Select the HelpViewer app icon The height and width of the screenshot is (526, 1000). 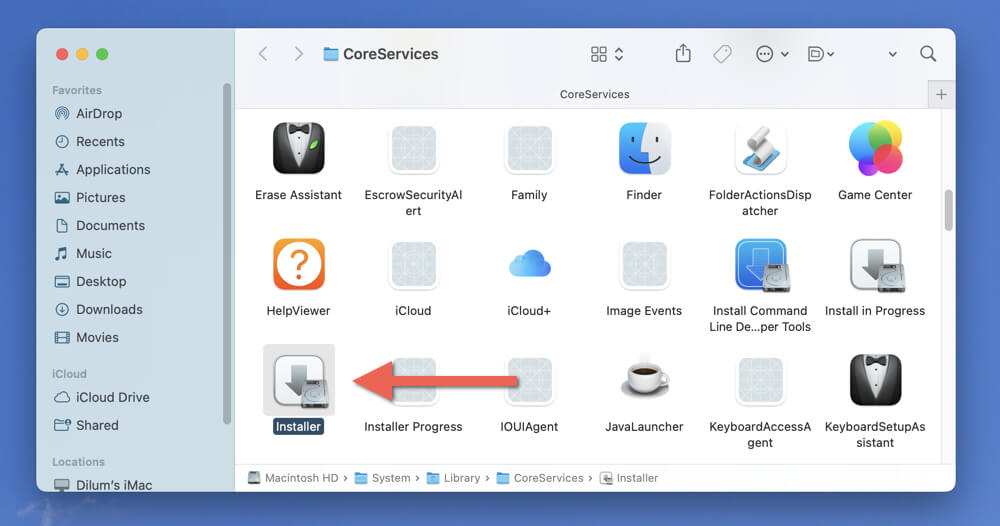tap(298, 264)
